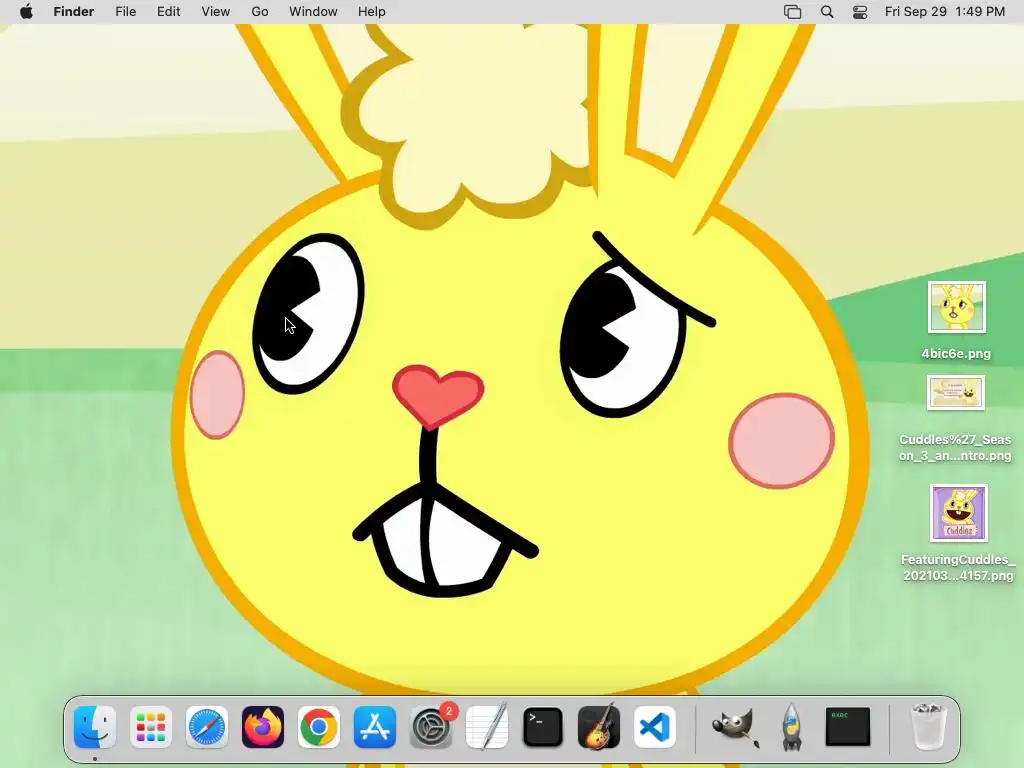1024x768 pixels.
Task: Open Spotlight search in menu bar
Action: tap(827, 12)
